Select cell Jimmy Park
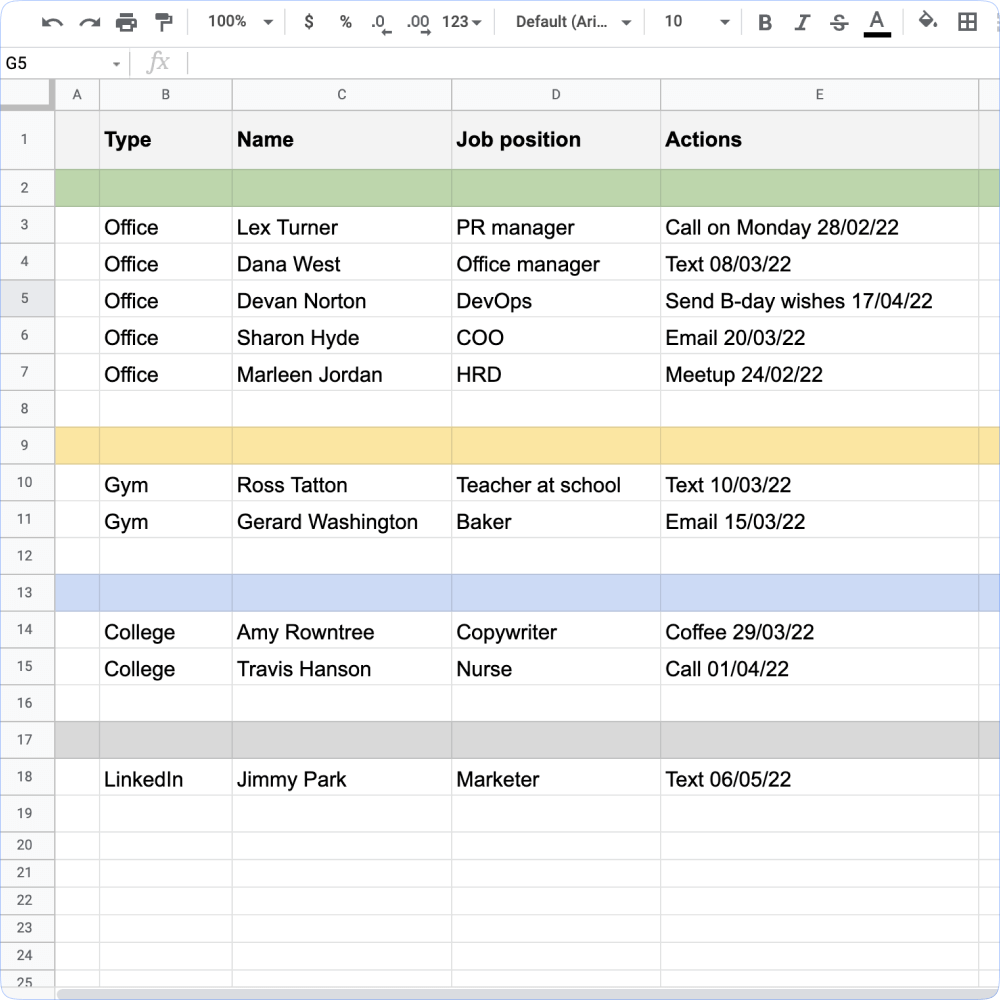 342,777
